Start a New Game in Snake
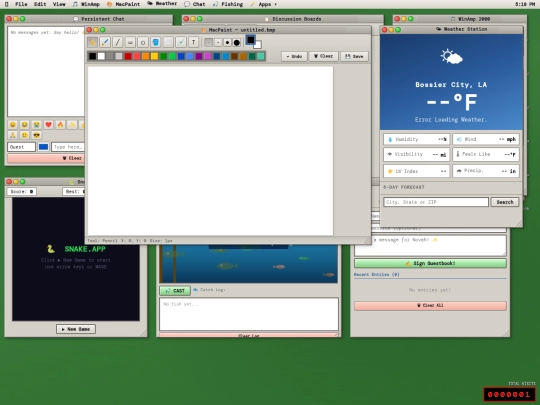This screenshot has width=540, height=405. click(x=76, y=329)
